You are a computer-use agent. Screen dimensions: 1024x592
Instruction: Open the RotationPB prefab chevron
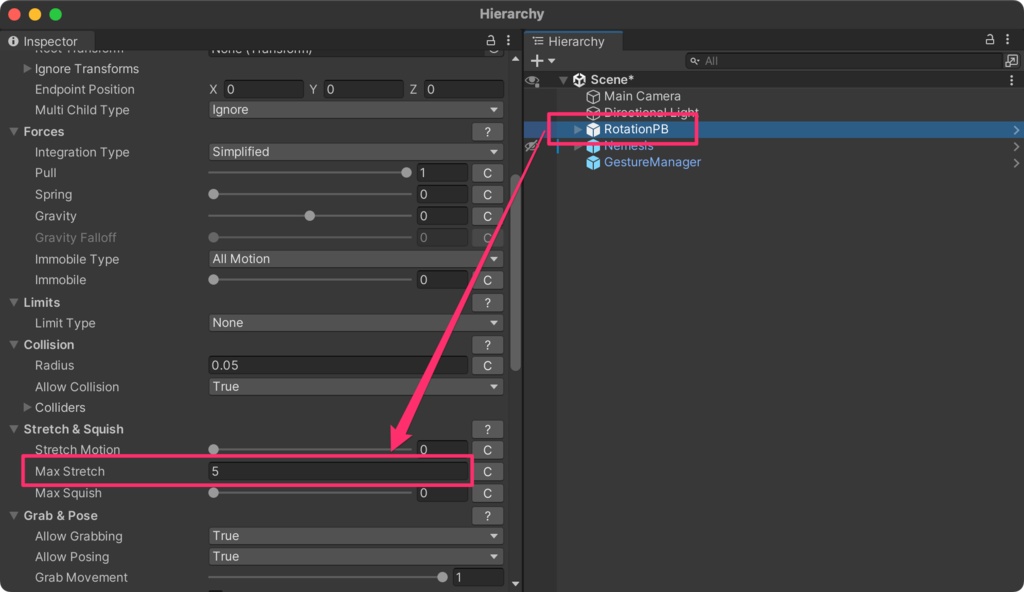tap(1016, 129)
